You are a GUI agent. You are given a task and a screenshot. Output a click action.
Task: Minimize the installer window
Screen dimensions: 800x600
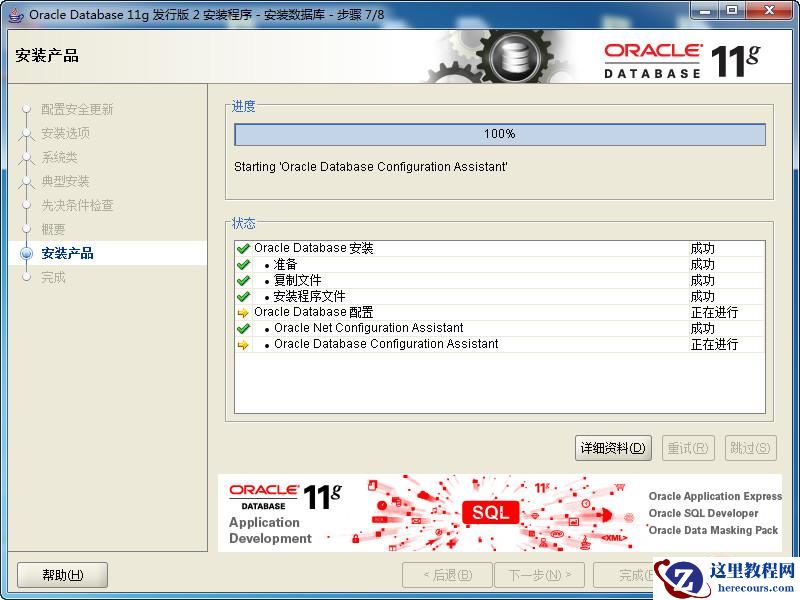[705, 11]
